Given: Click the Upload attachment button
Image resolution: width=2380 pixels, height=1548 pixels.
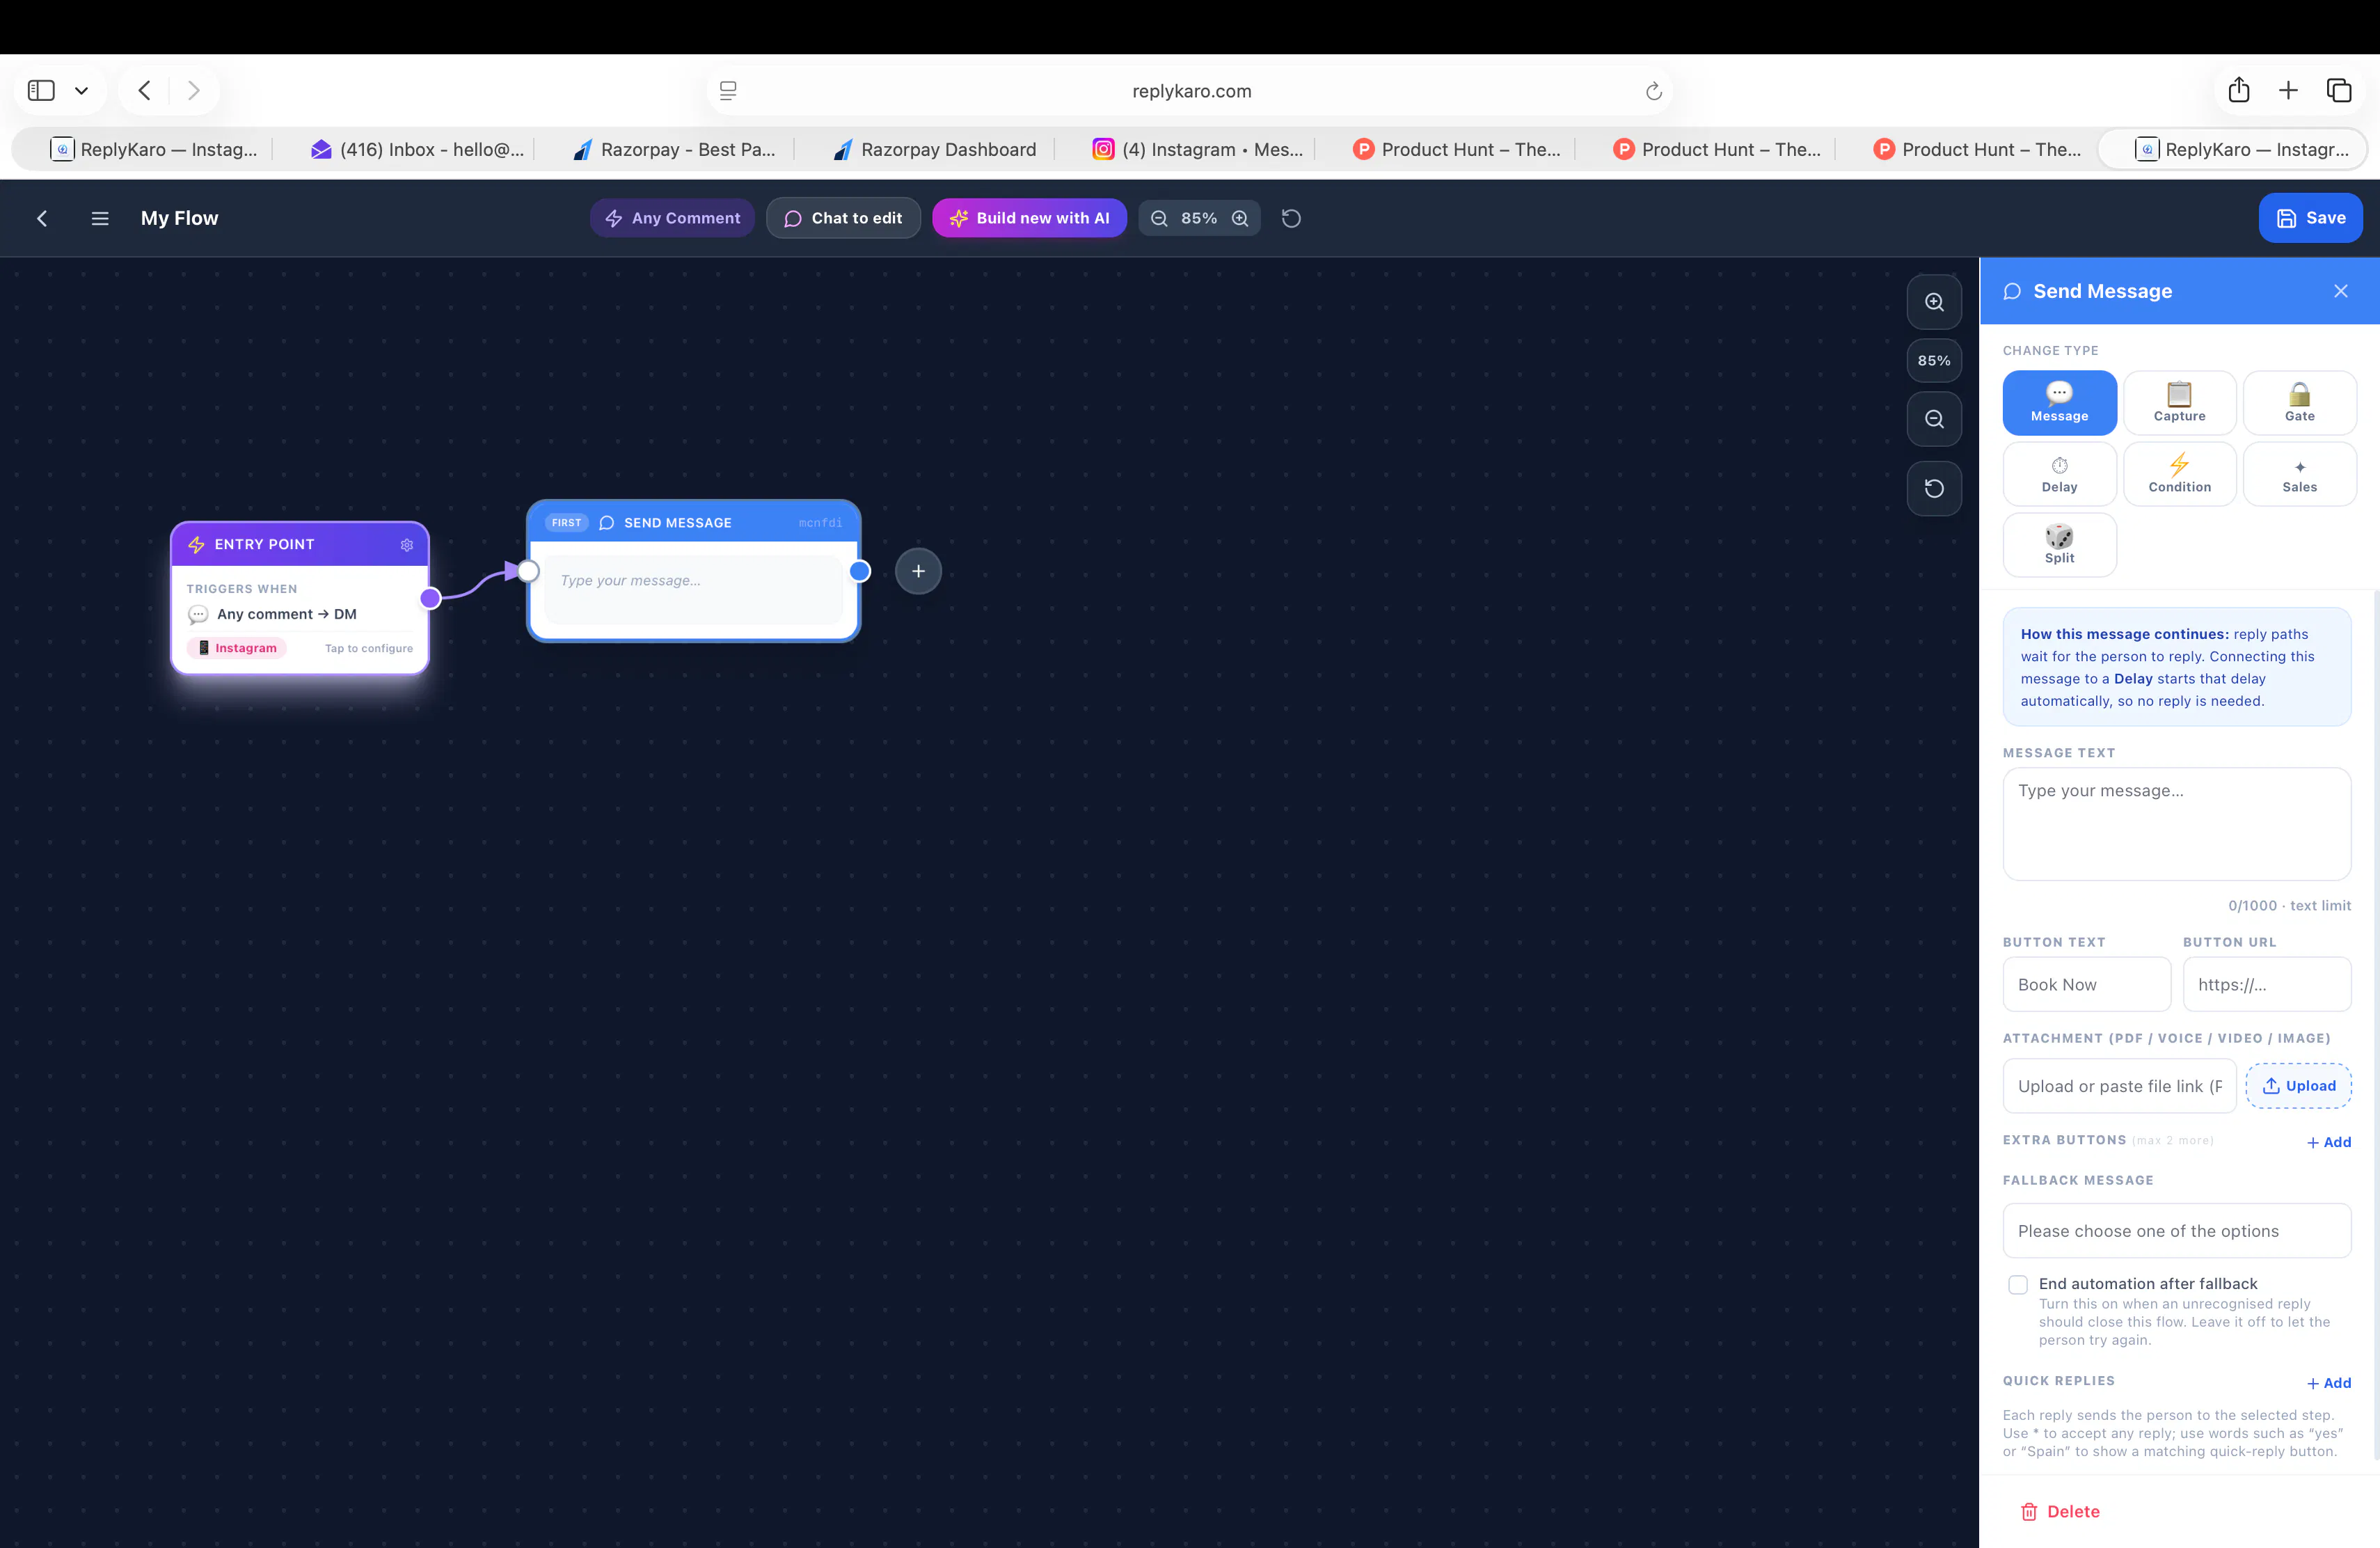Looking at the screenshot, I should coord(2298,1086).
